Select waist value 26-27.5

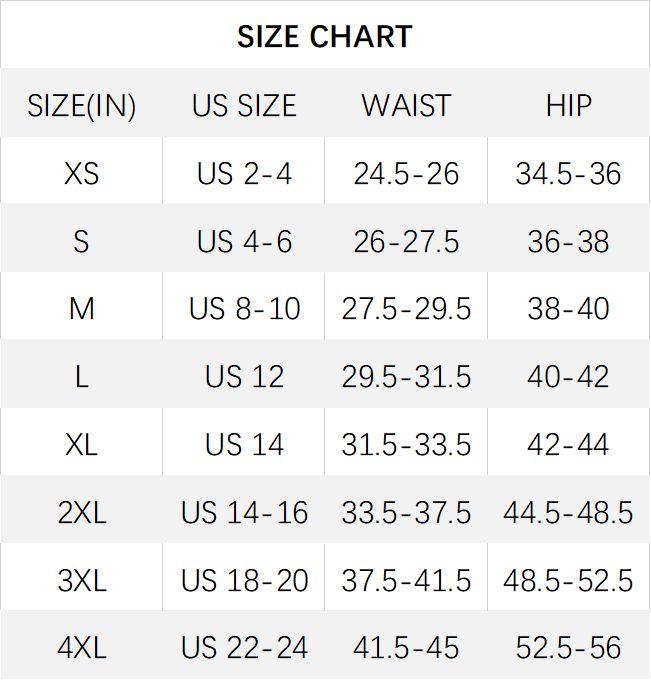click(406, 242)
